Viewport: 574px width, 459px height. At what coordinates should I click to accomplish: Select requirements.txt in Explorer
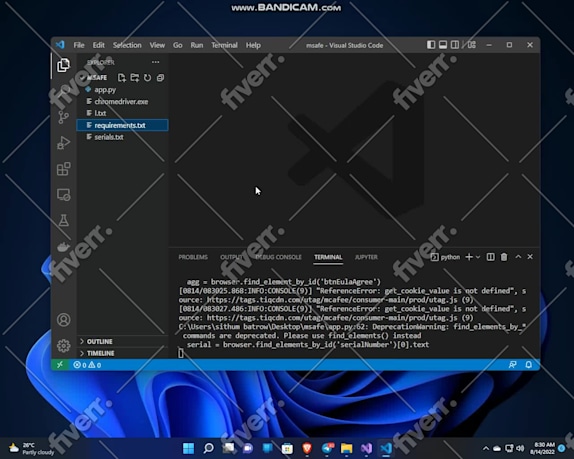click(122, 125)
